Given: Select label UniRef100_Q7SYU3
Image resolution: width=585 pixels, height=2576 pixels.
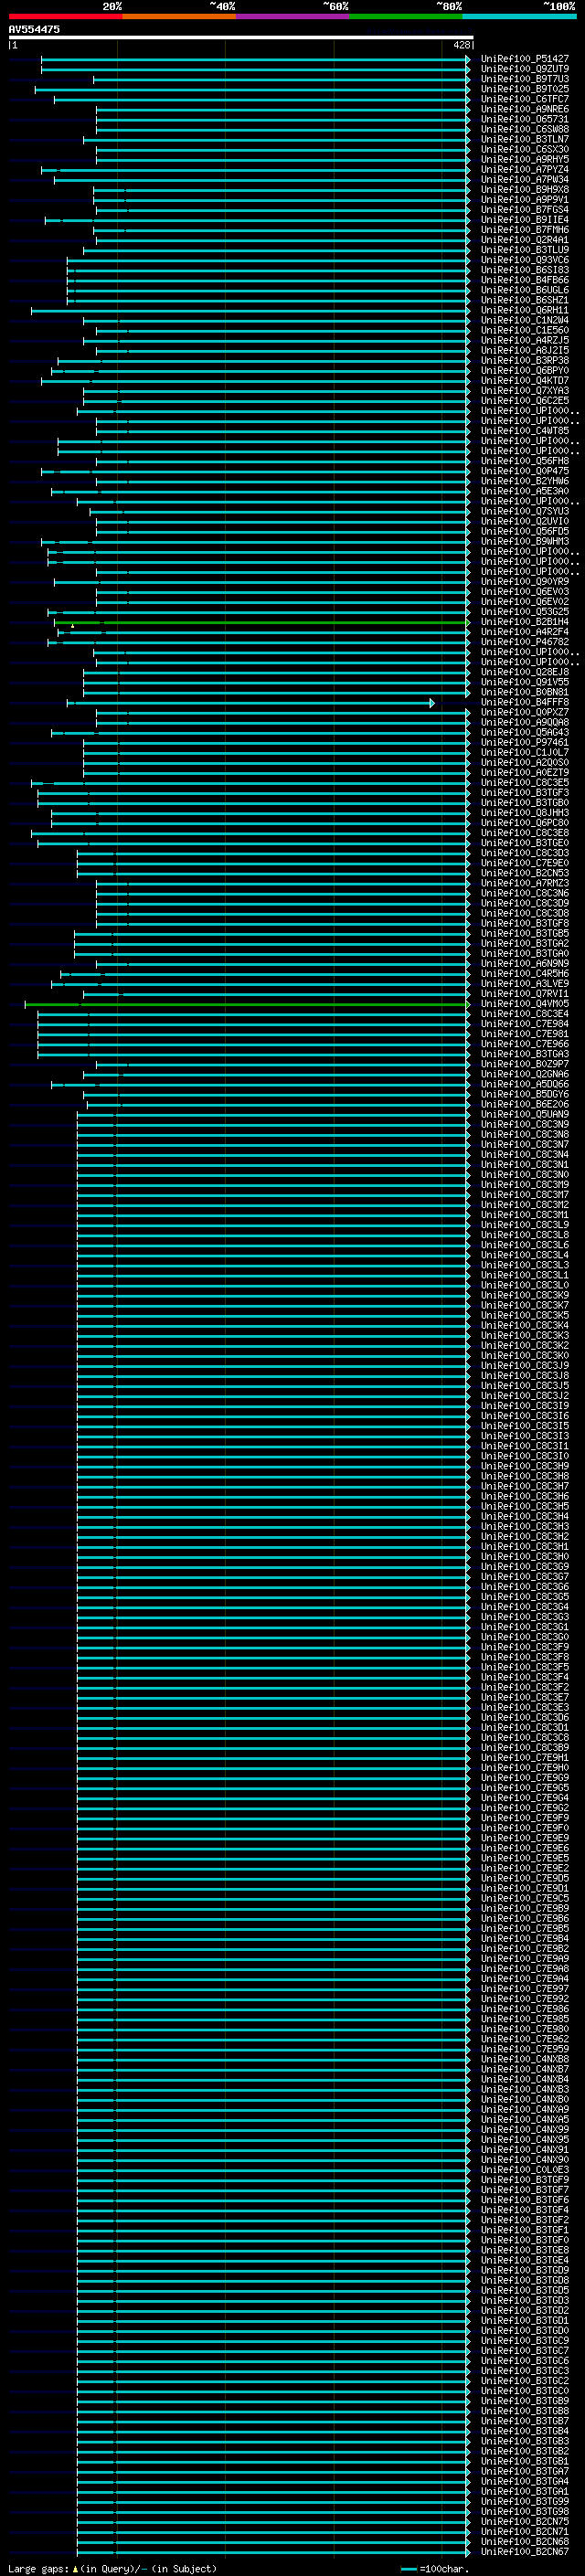Looking at the screenshot, I should click(524, 512).
